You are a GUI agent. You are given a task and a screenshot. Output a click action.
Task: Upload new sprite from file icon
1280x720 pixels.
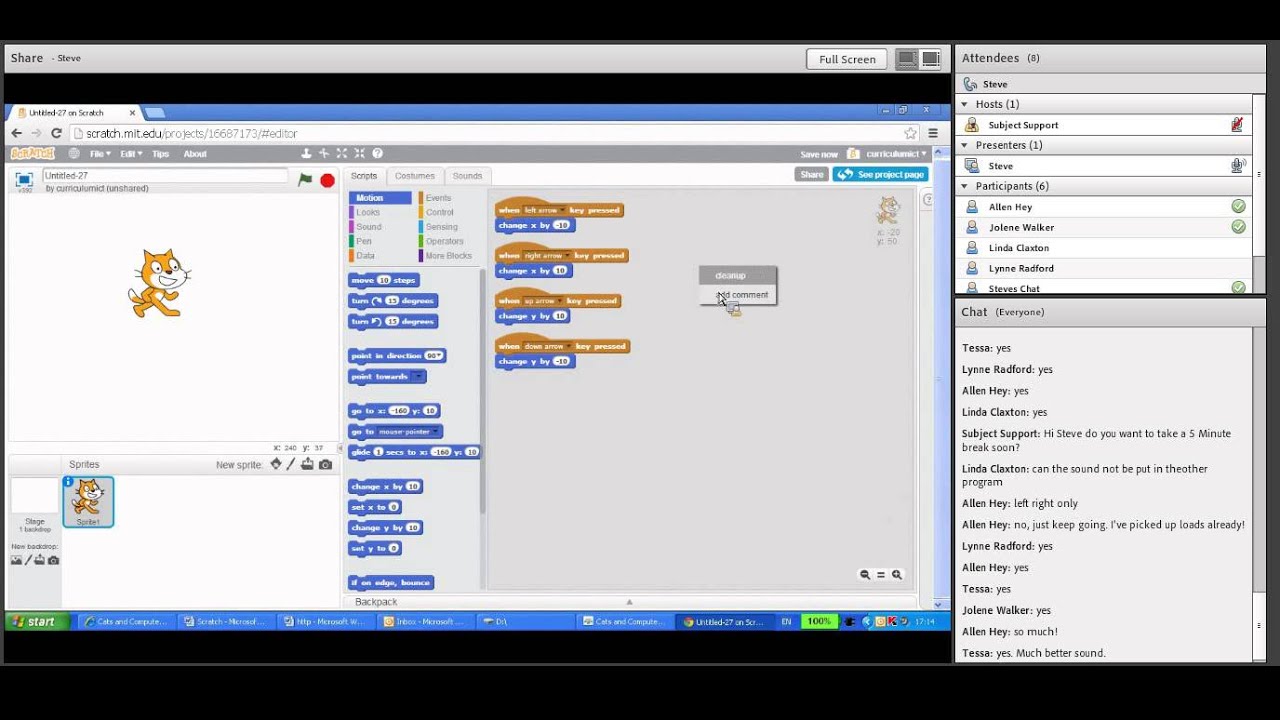pyautogui.click(x=307, y=464)
